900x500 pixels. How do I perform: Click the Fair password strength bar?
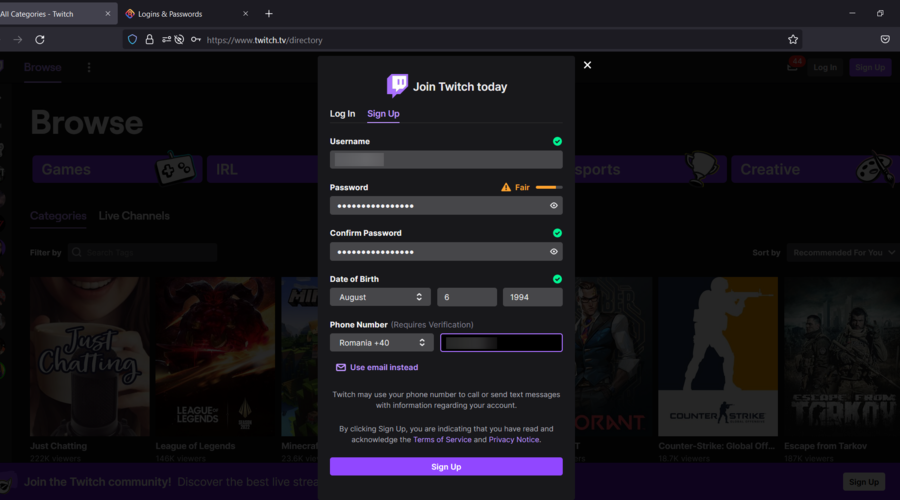[549, 187]
